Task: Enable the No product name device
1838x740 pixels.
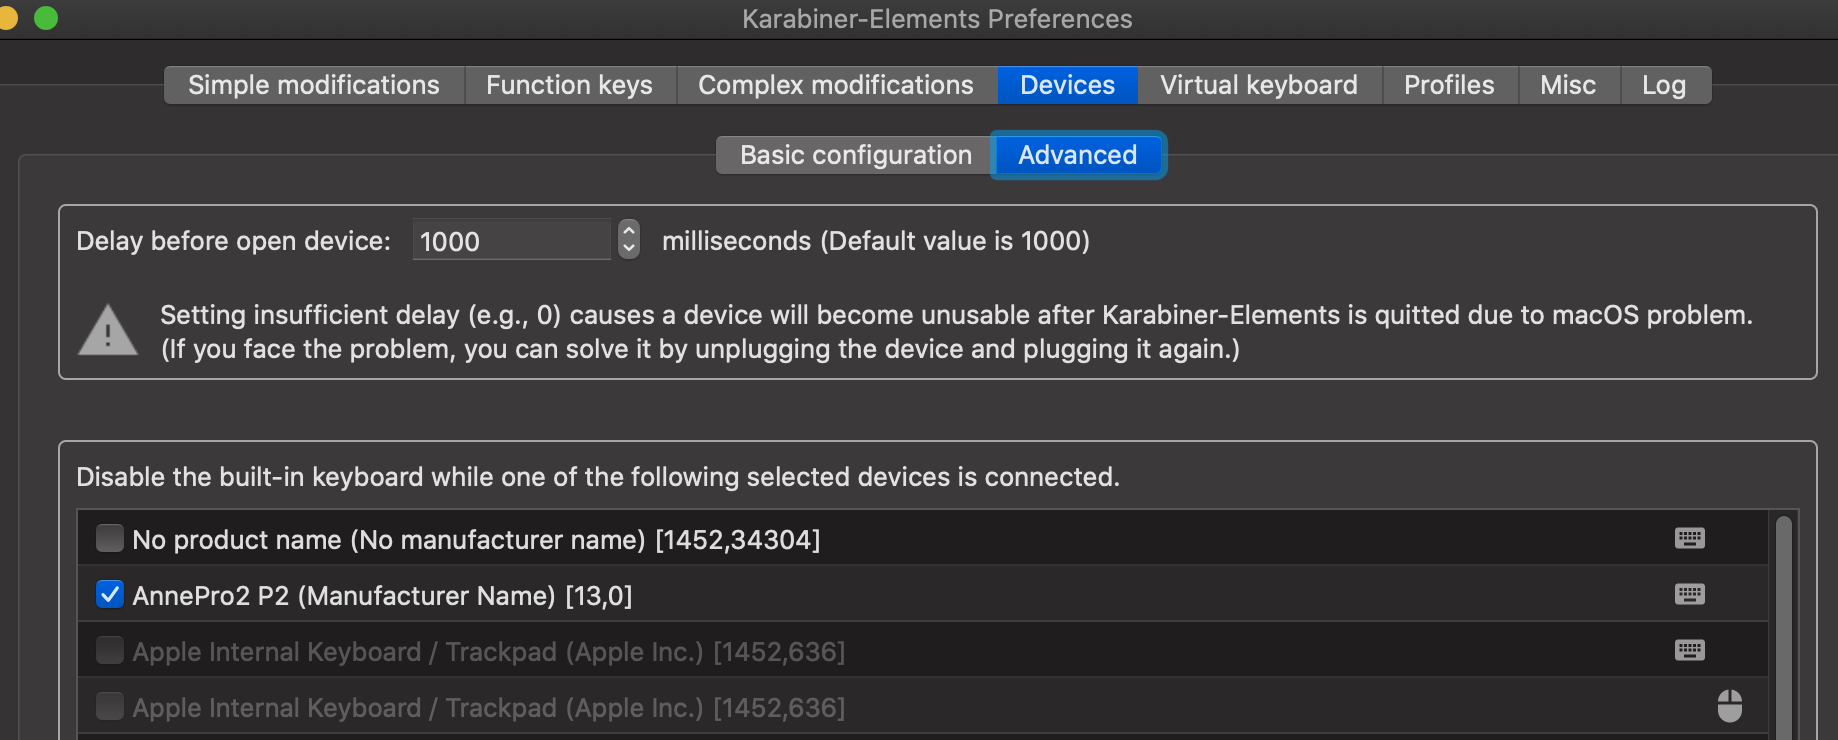Action: [x=109, y=537]
